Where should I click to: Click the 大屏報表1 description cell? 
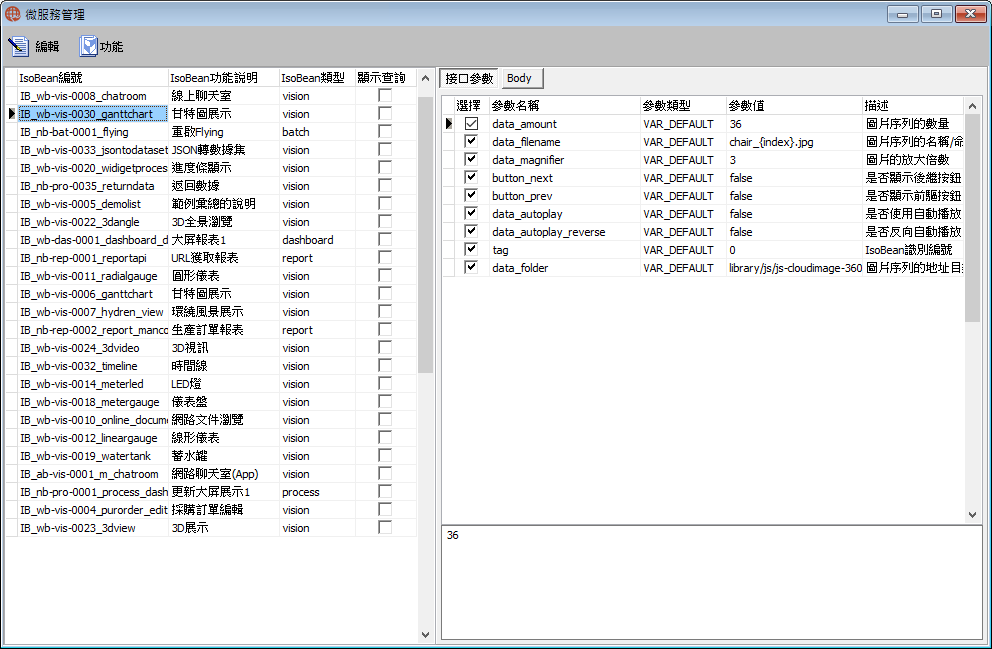[224, 240]
